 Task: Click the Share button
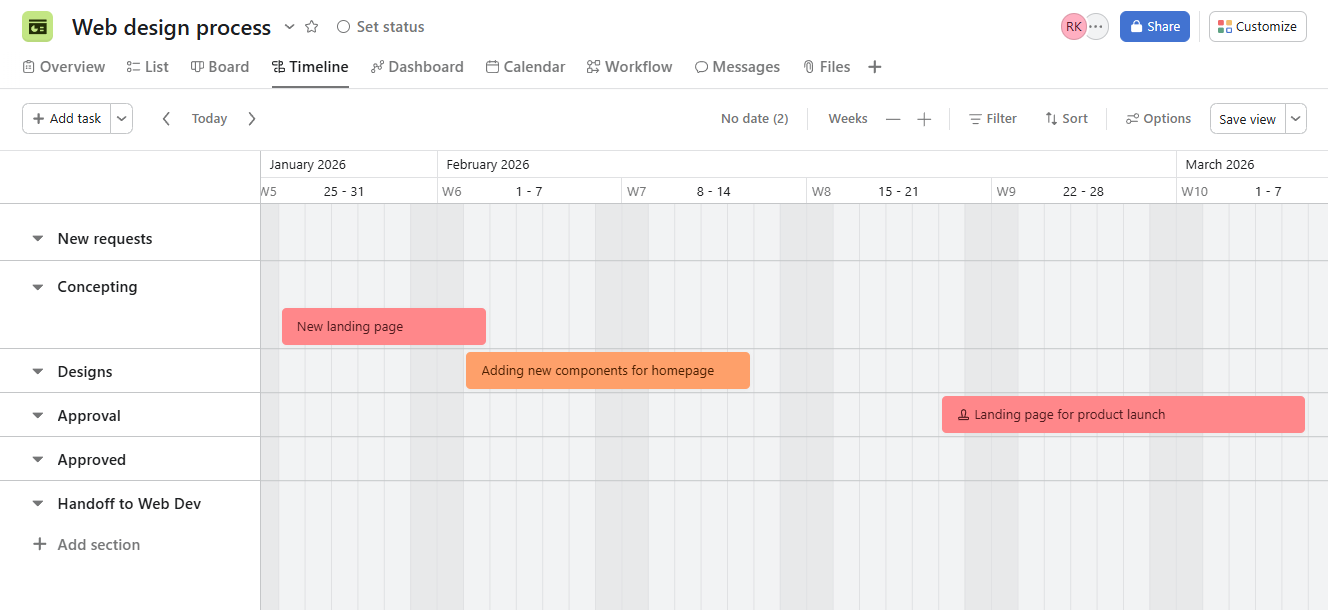(x=1154, y=26)
